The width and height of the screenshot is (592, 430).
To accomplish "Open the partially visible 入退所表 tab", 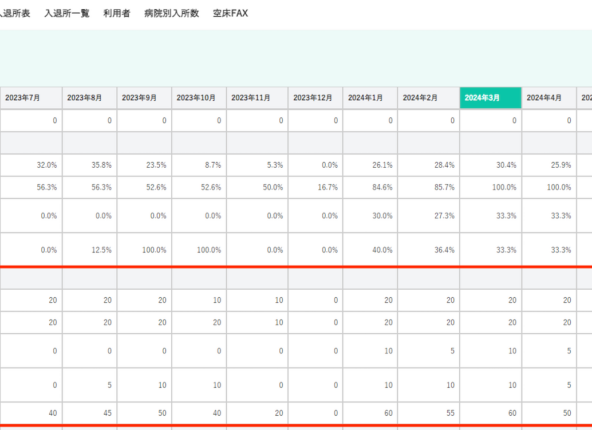I will tap(15, 13).
